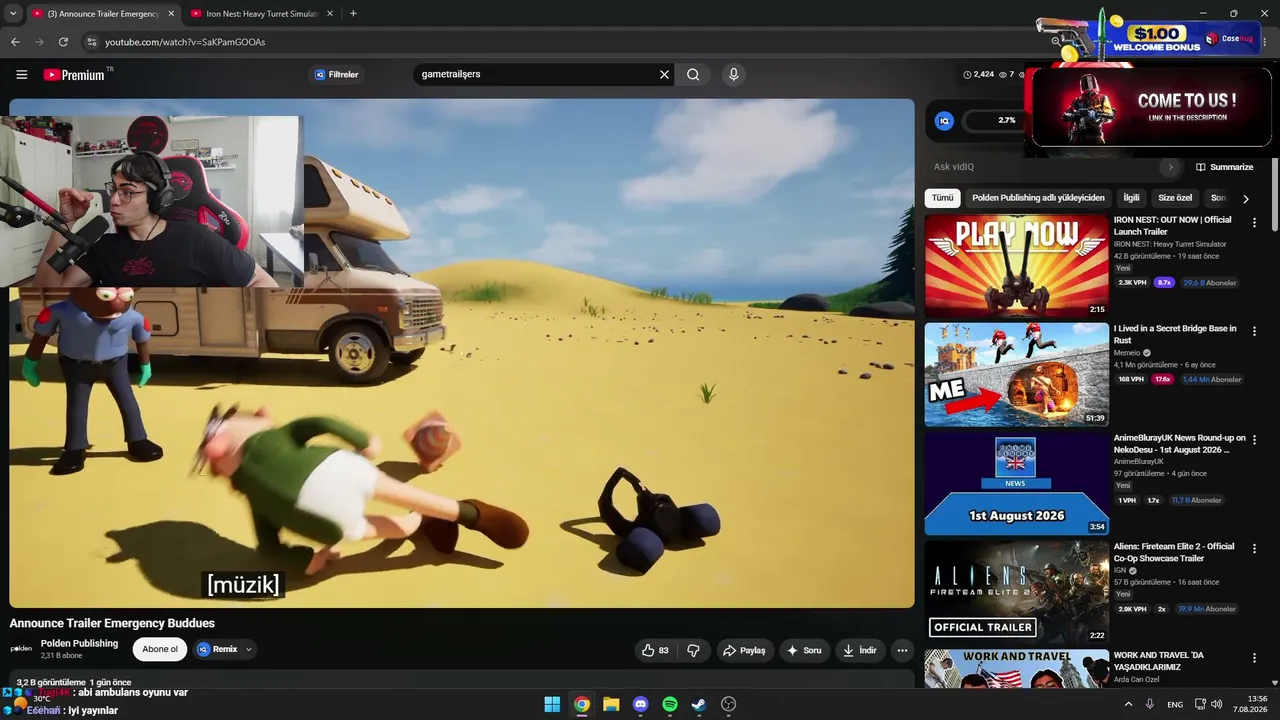Open Aliens Fireteam Elite 2 thumbnail

(1016, 593)
